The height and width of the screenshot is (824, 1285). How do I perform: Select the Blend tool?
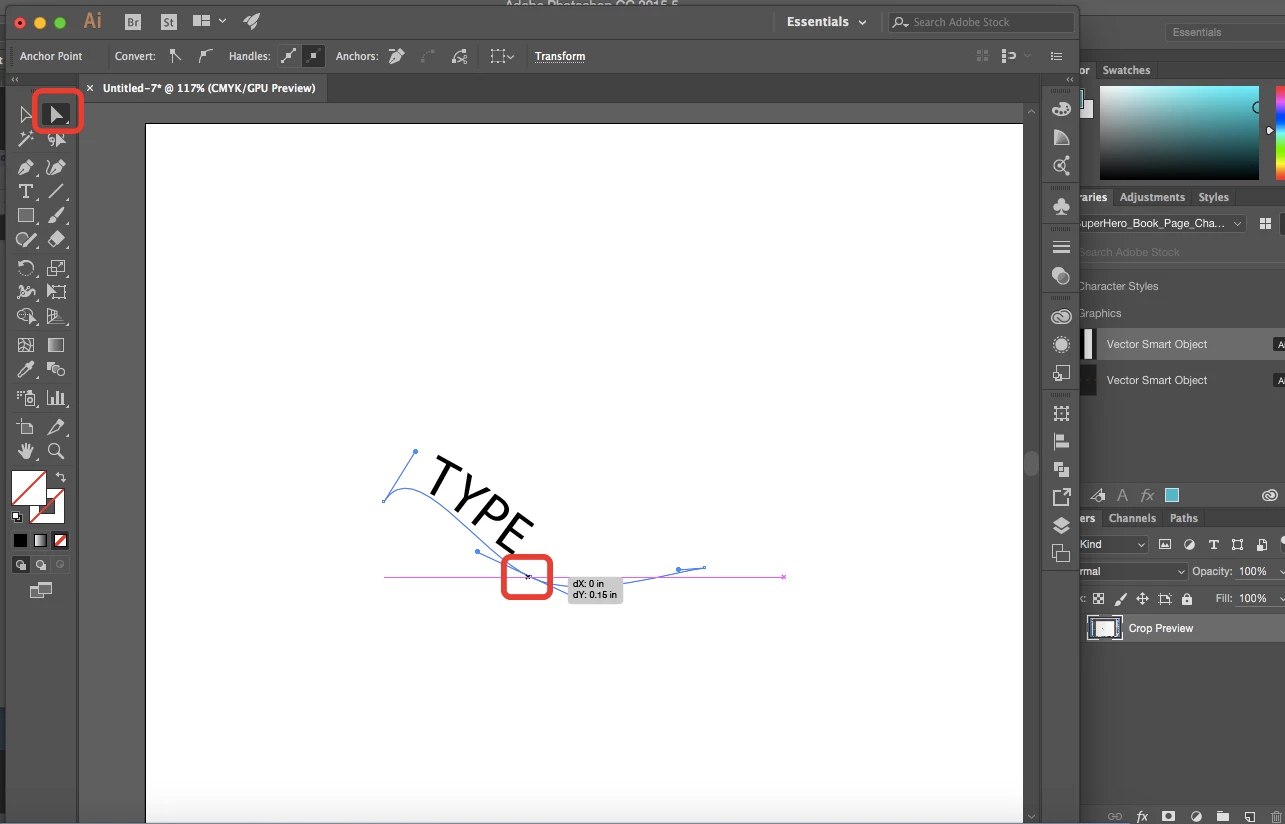pyautogui.click(x=57, y=370)
